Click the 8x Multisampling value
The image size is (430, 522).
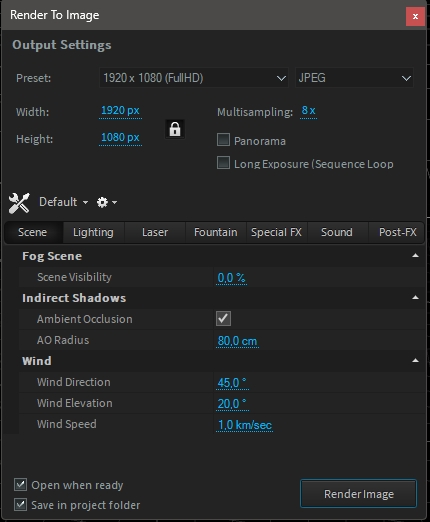click(308, 111)
